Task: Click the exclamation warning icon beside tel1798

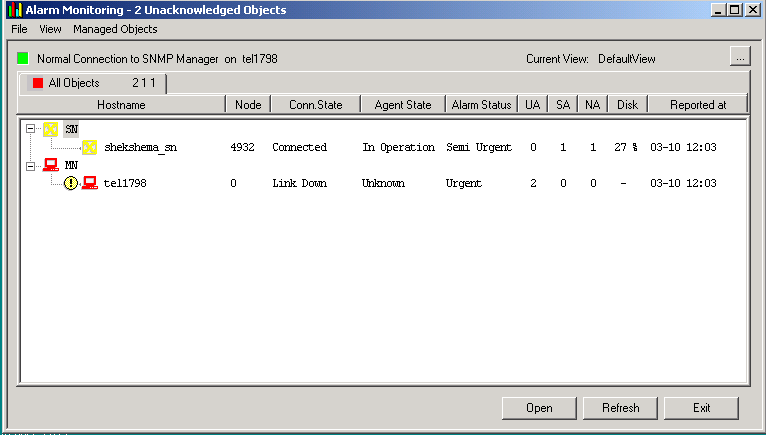Action: point(71,183)
